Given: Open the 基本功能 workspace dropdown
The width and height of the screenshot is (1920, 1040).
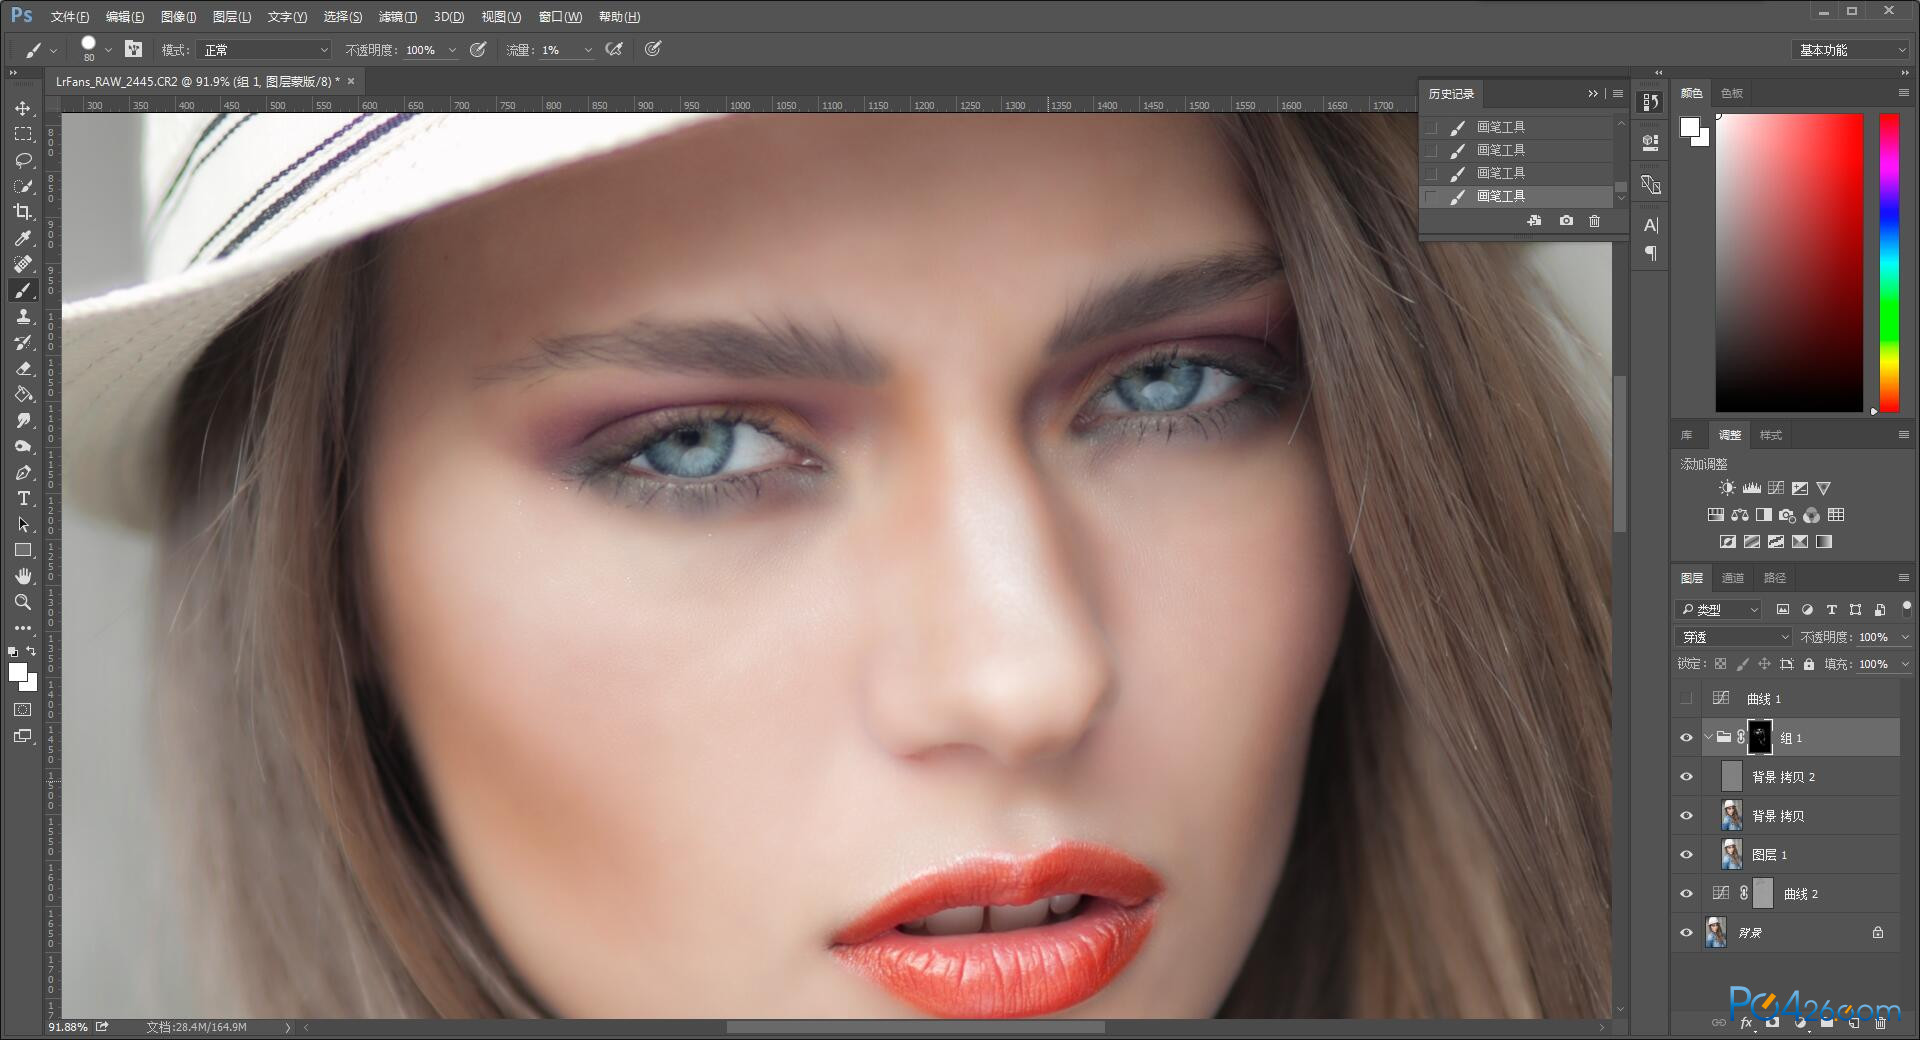Looking at the screenshot, I should click(1850, 50).
